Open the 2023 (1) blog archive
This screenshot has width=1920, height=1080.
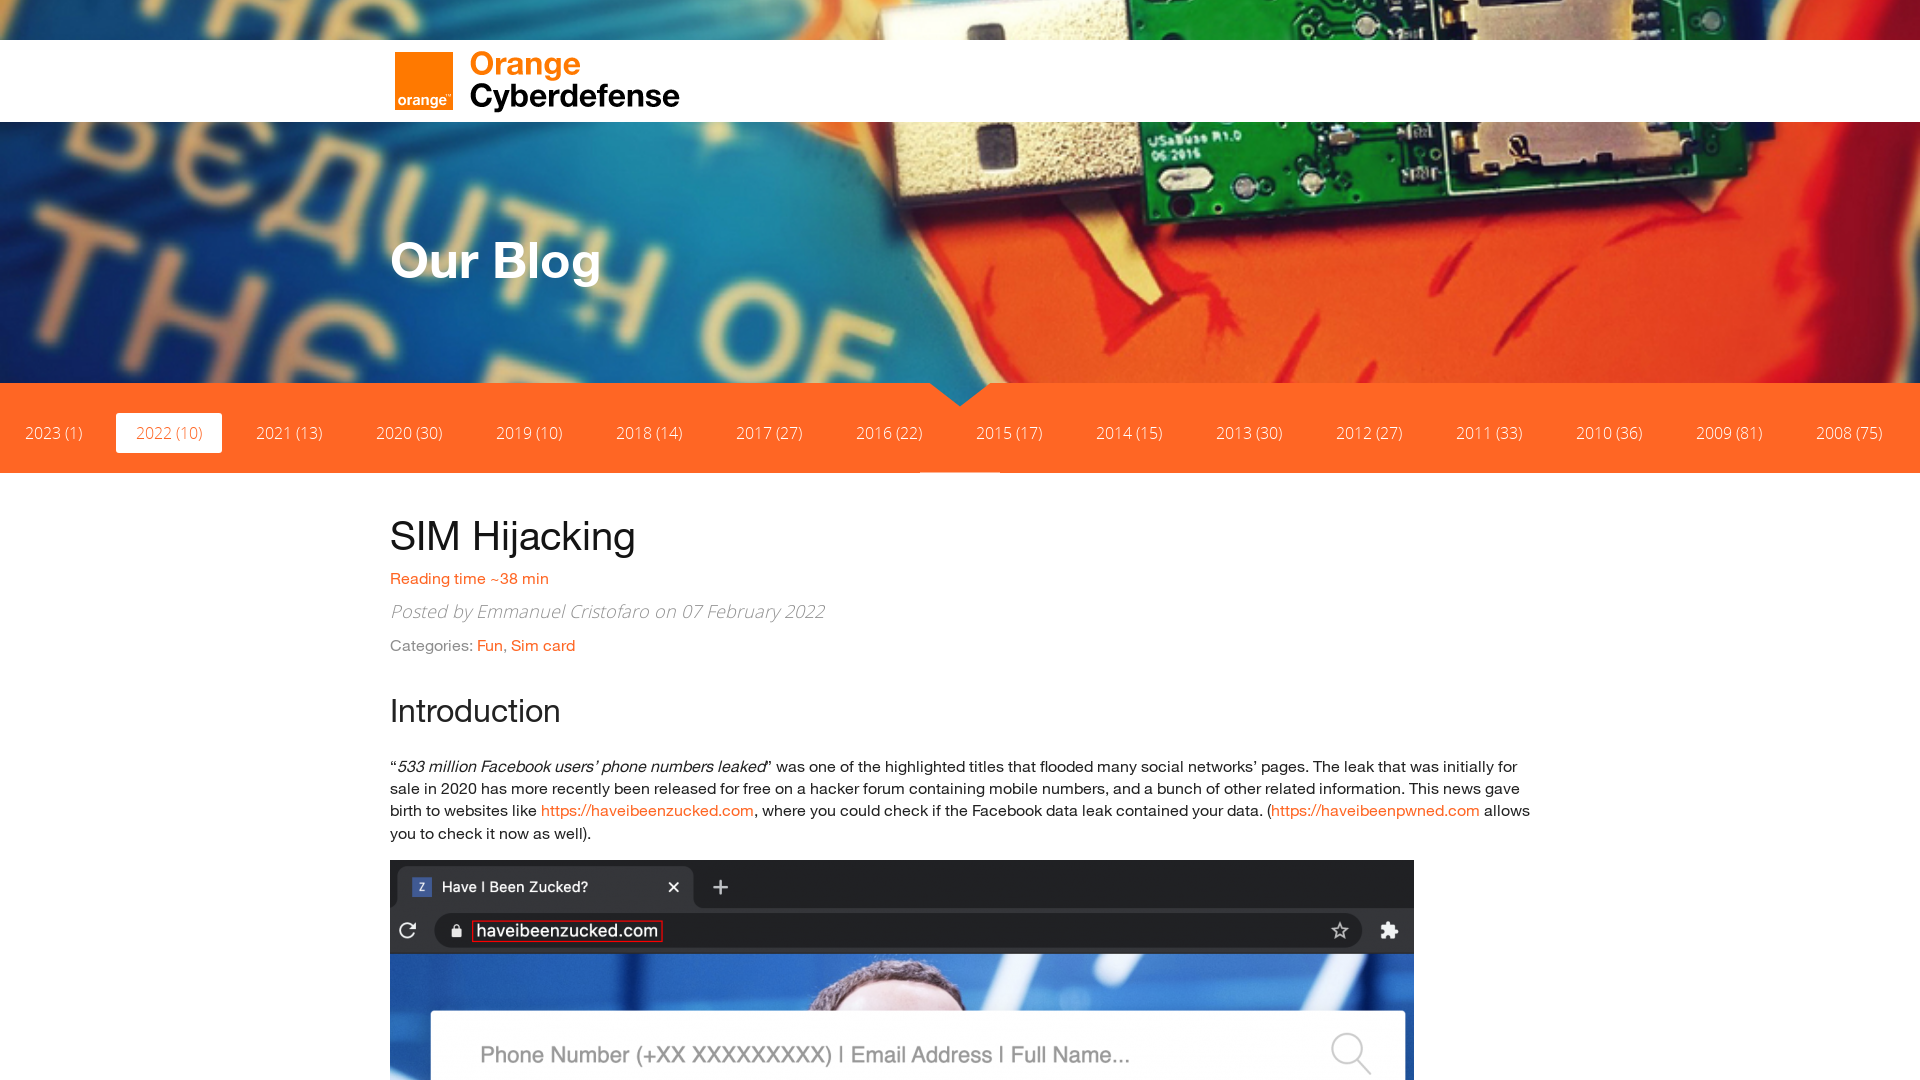pyautogui.click(x=54, y=433)
